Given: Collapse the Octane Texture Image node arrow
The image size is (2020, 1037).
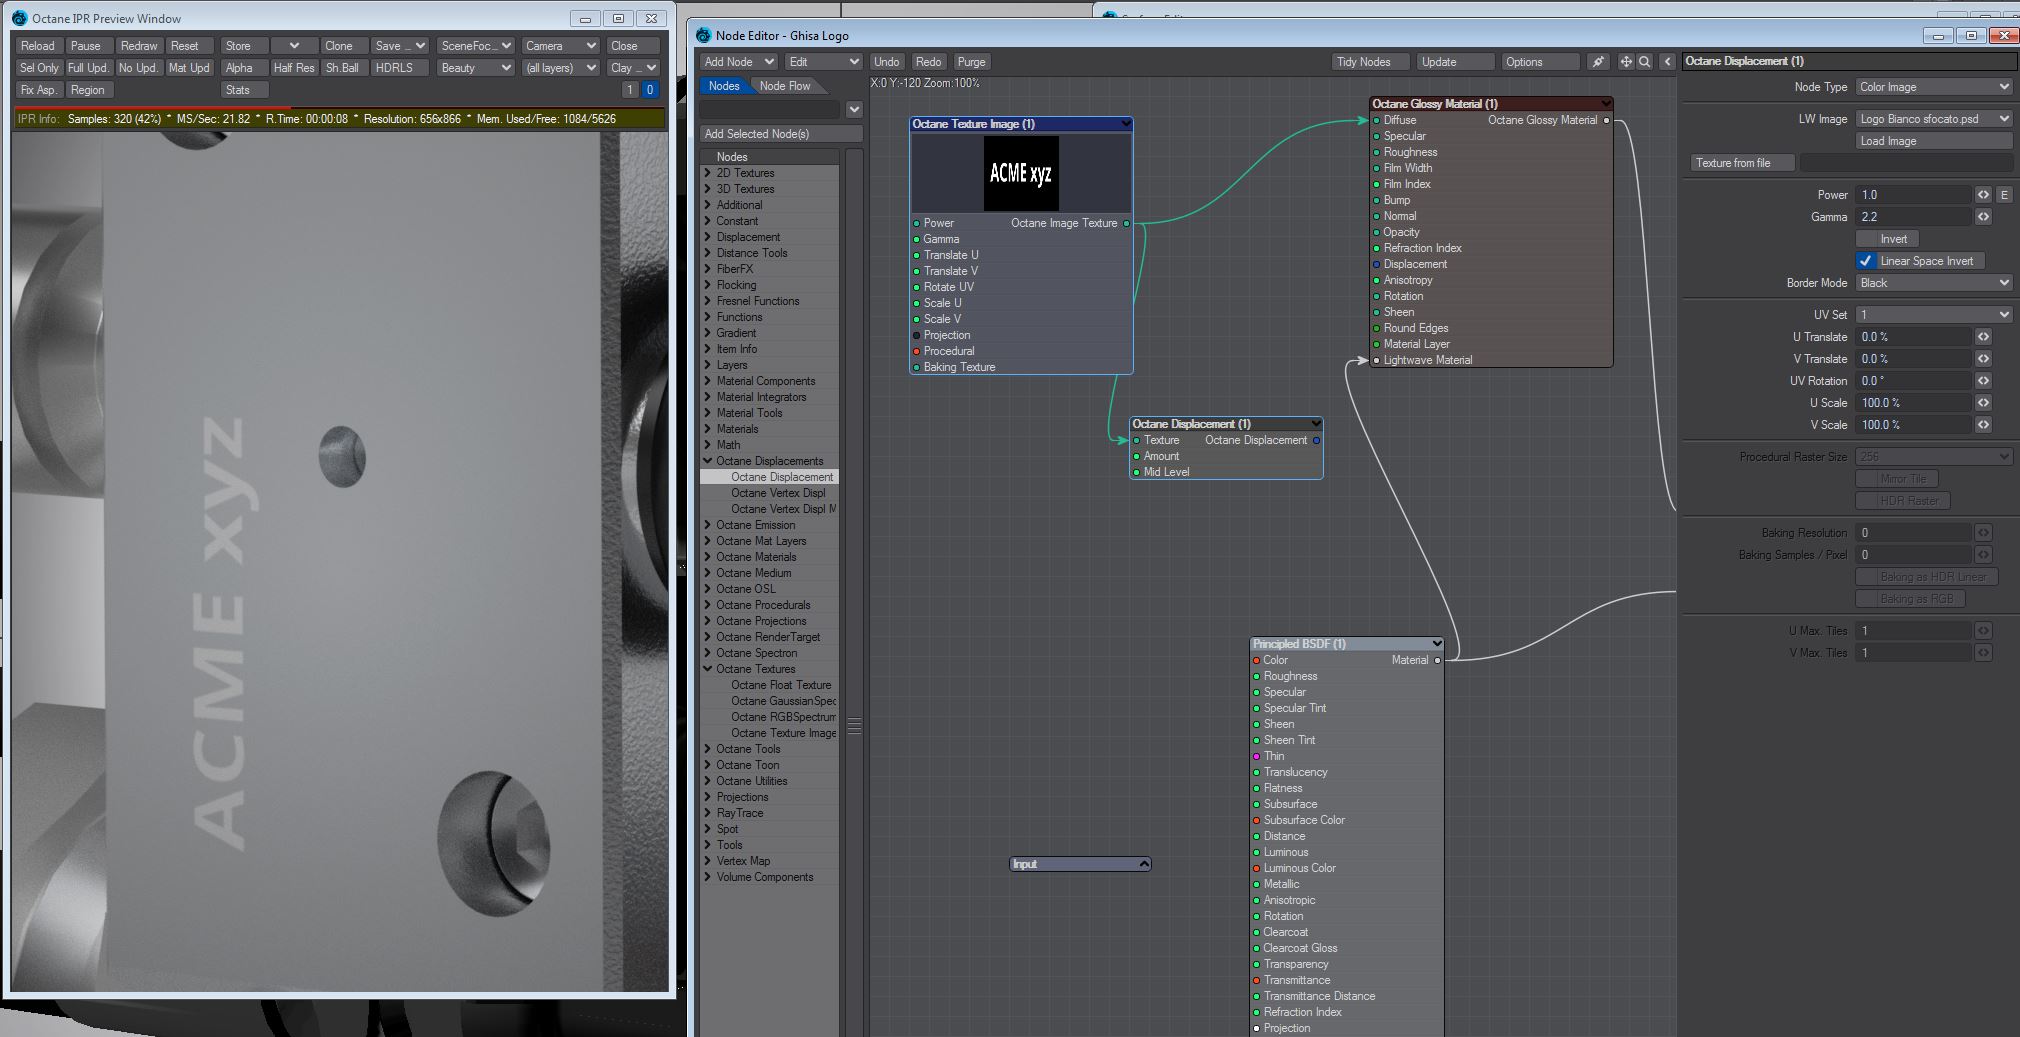Looking at the screenshot, I should 1126,124.
